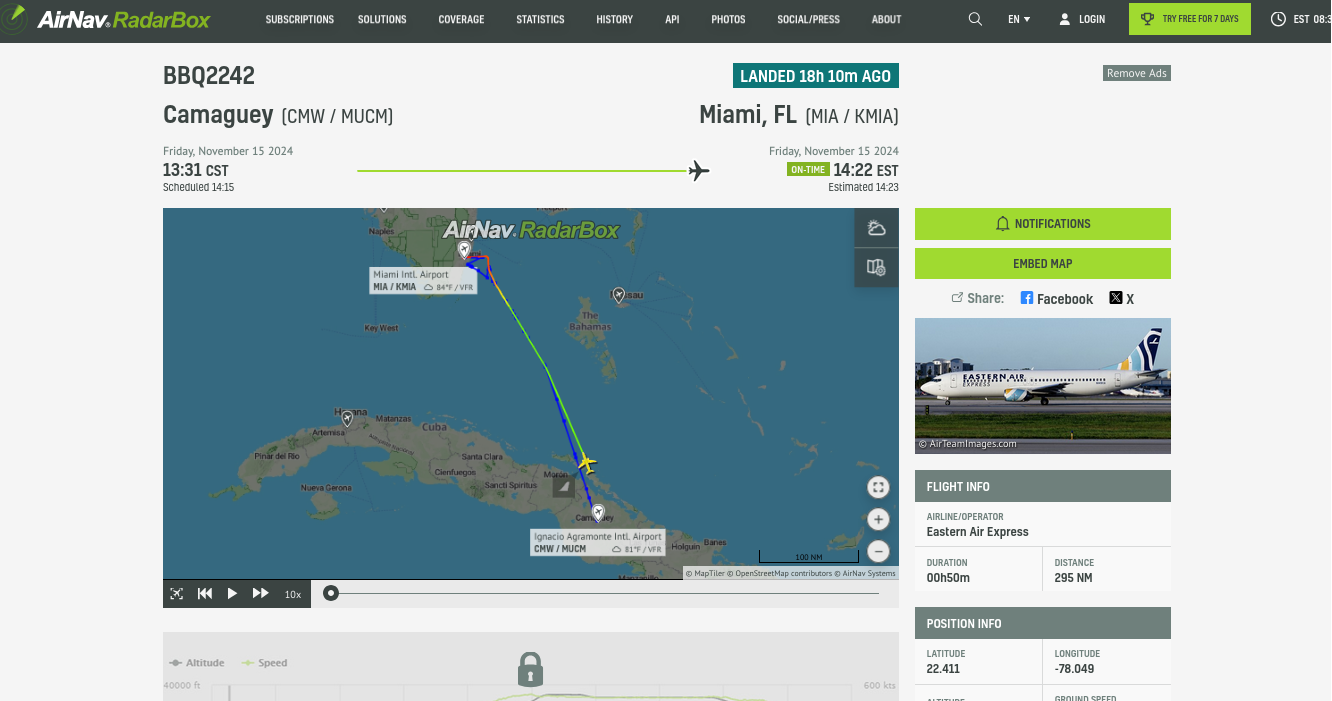Click the 295 NM distance value
1332x701 pixels.
point(1075,578)
